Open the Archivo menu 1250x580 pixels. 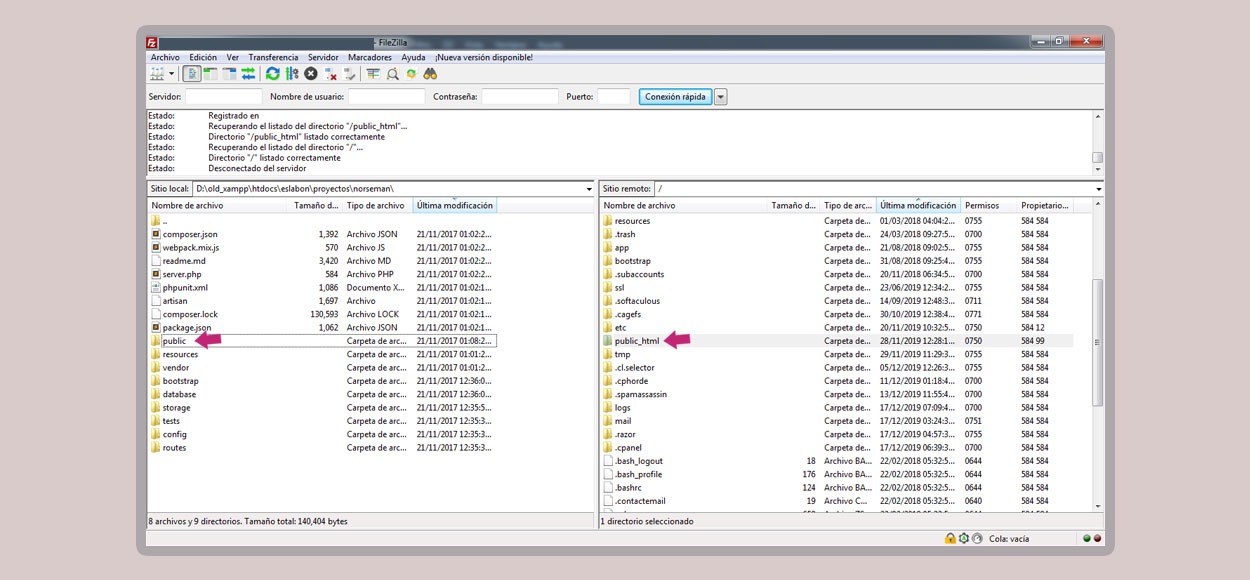tap(165, 57)
